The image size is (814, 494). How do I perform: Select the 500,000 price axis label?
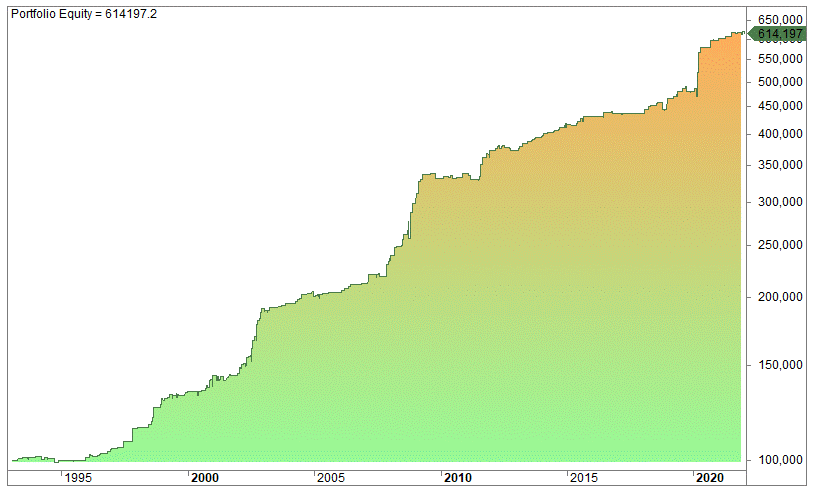click(781, 81)
